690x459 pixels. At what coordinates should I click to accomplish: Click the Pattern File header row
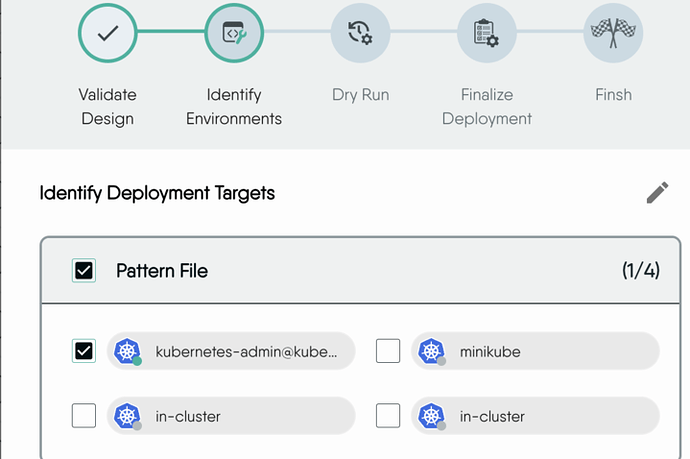tap(360, 270)
